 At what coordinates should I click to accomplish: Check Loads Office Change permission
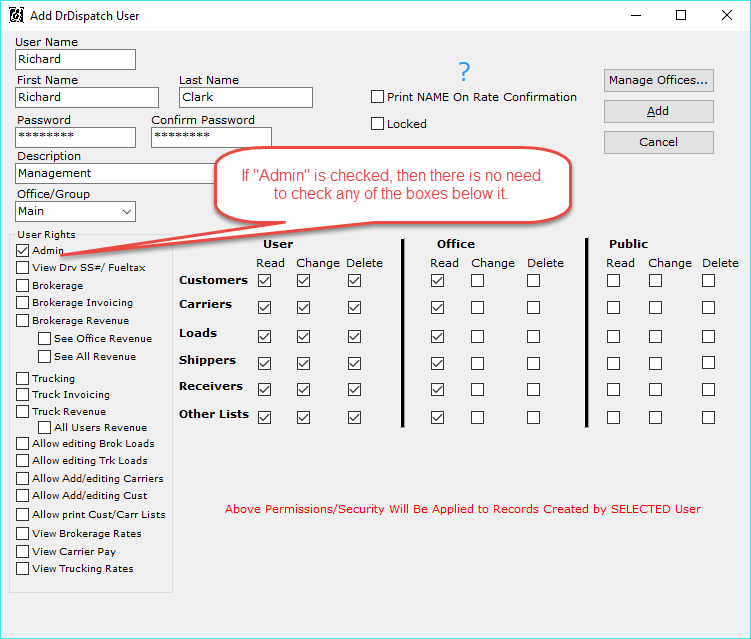478,337
